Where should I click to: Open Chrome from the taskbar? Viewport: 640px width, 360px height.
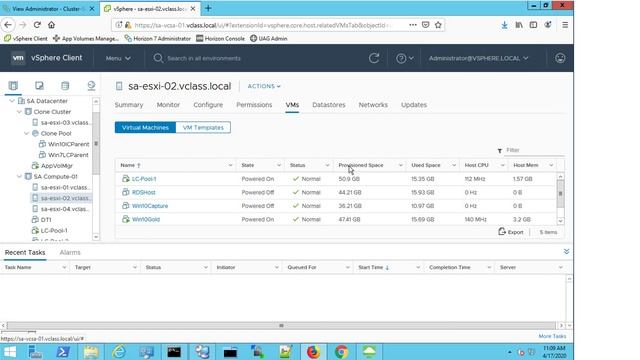341,352
